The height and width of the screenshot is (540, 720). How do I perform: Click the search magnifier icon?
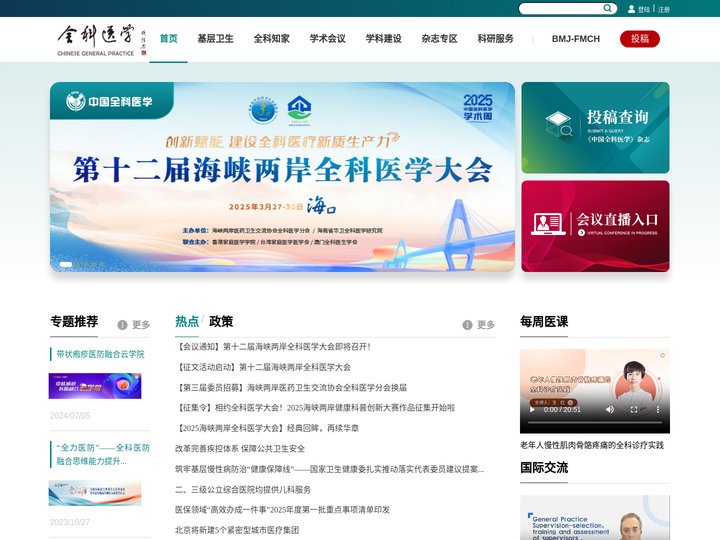(x=607, y=8)
